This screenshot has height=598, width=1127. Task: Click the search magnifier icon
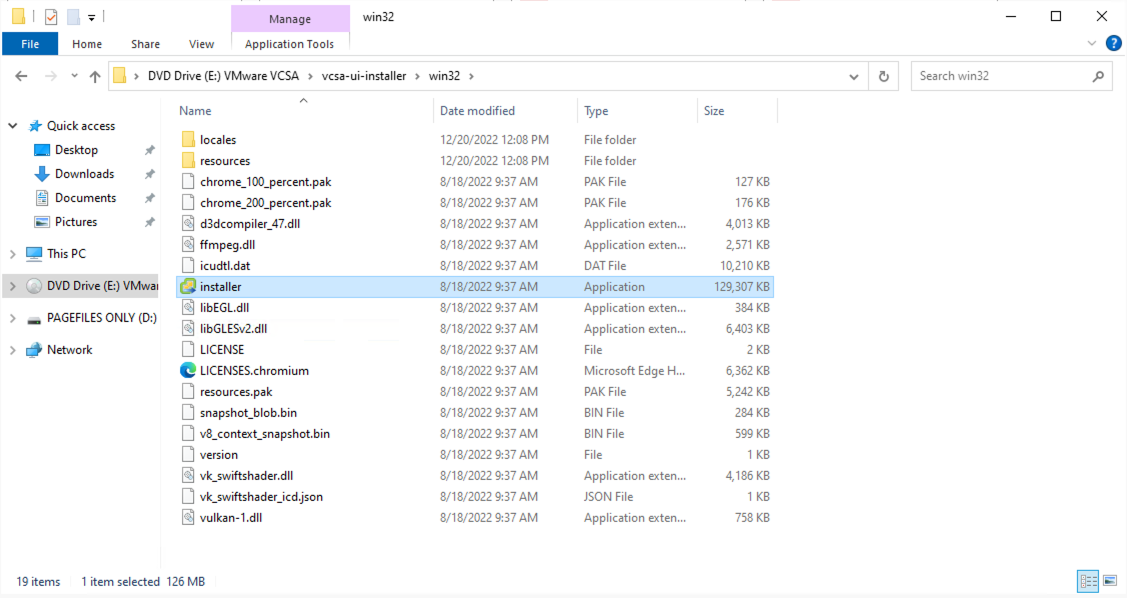1098,76
